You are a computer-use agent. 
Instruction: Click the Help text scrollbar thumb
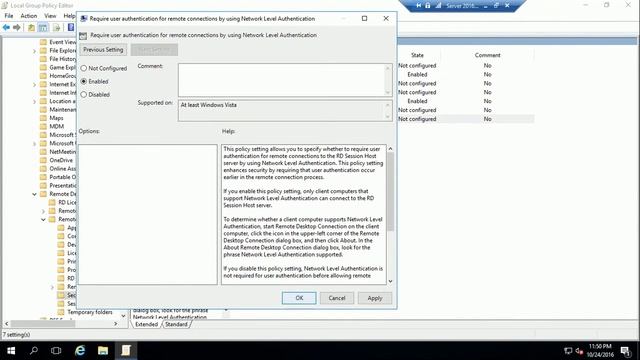point(390,192)
